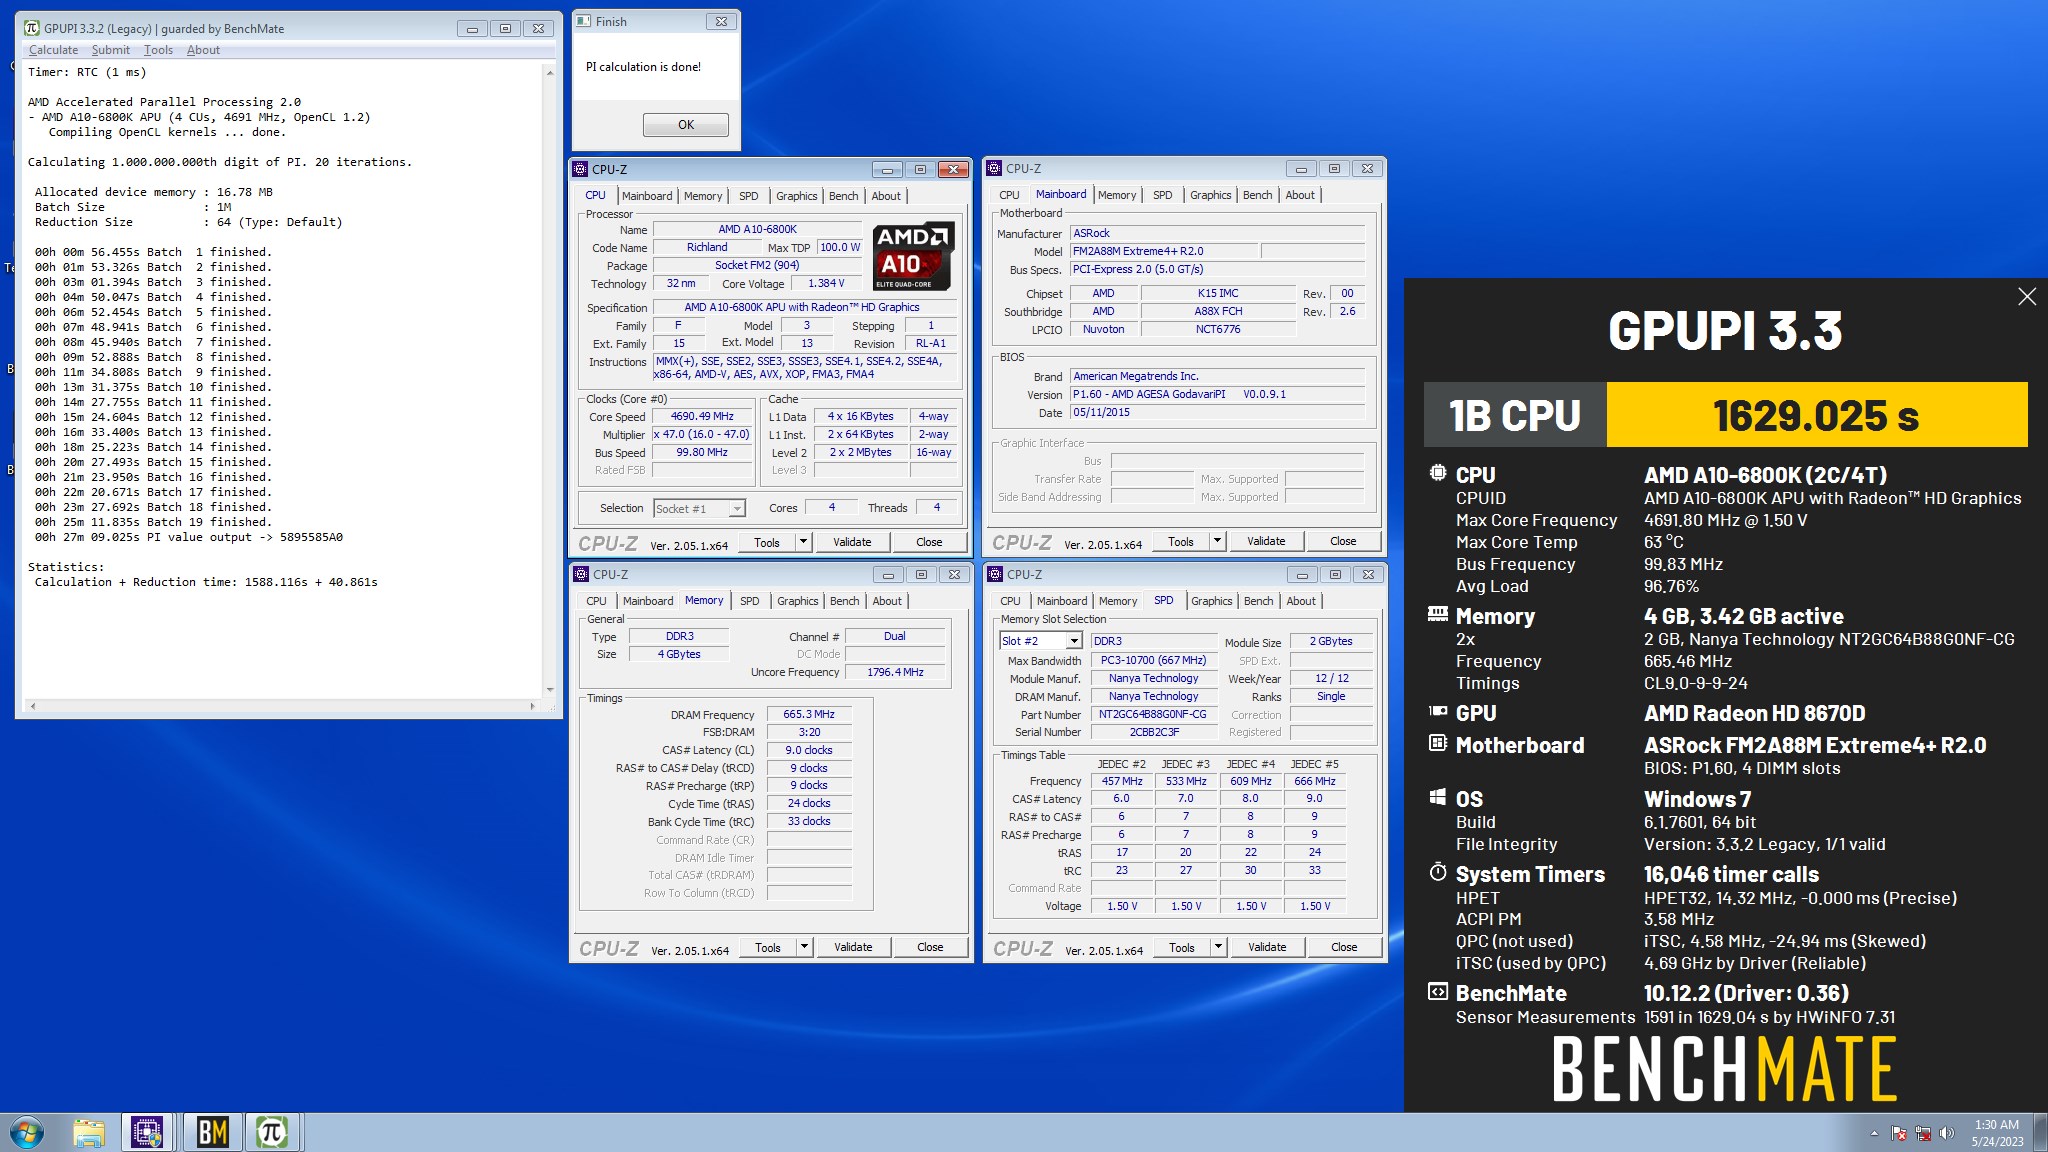Click the Action Center flag tray icon
Screen dimensions: 2048x1152
(1898, 1133)
